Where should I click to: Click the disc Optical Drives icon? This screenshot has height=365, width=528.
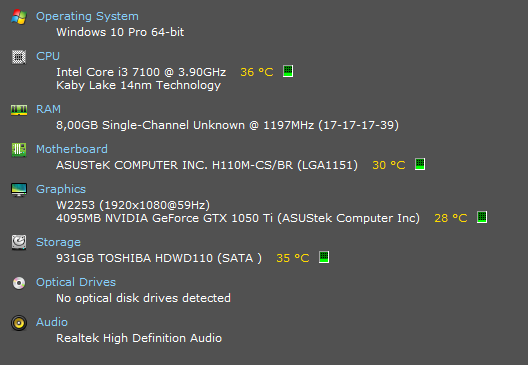pyautogui.click(x=19, y=283)
